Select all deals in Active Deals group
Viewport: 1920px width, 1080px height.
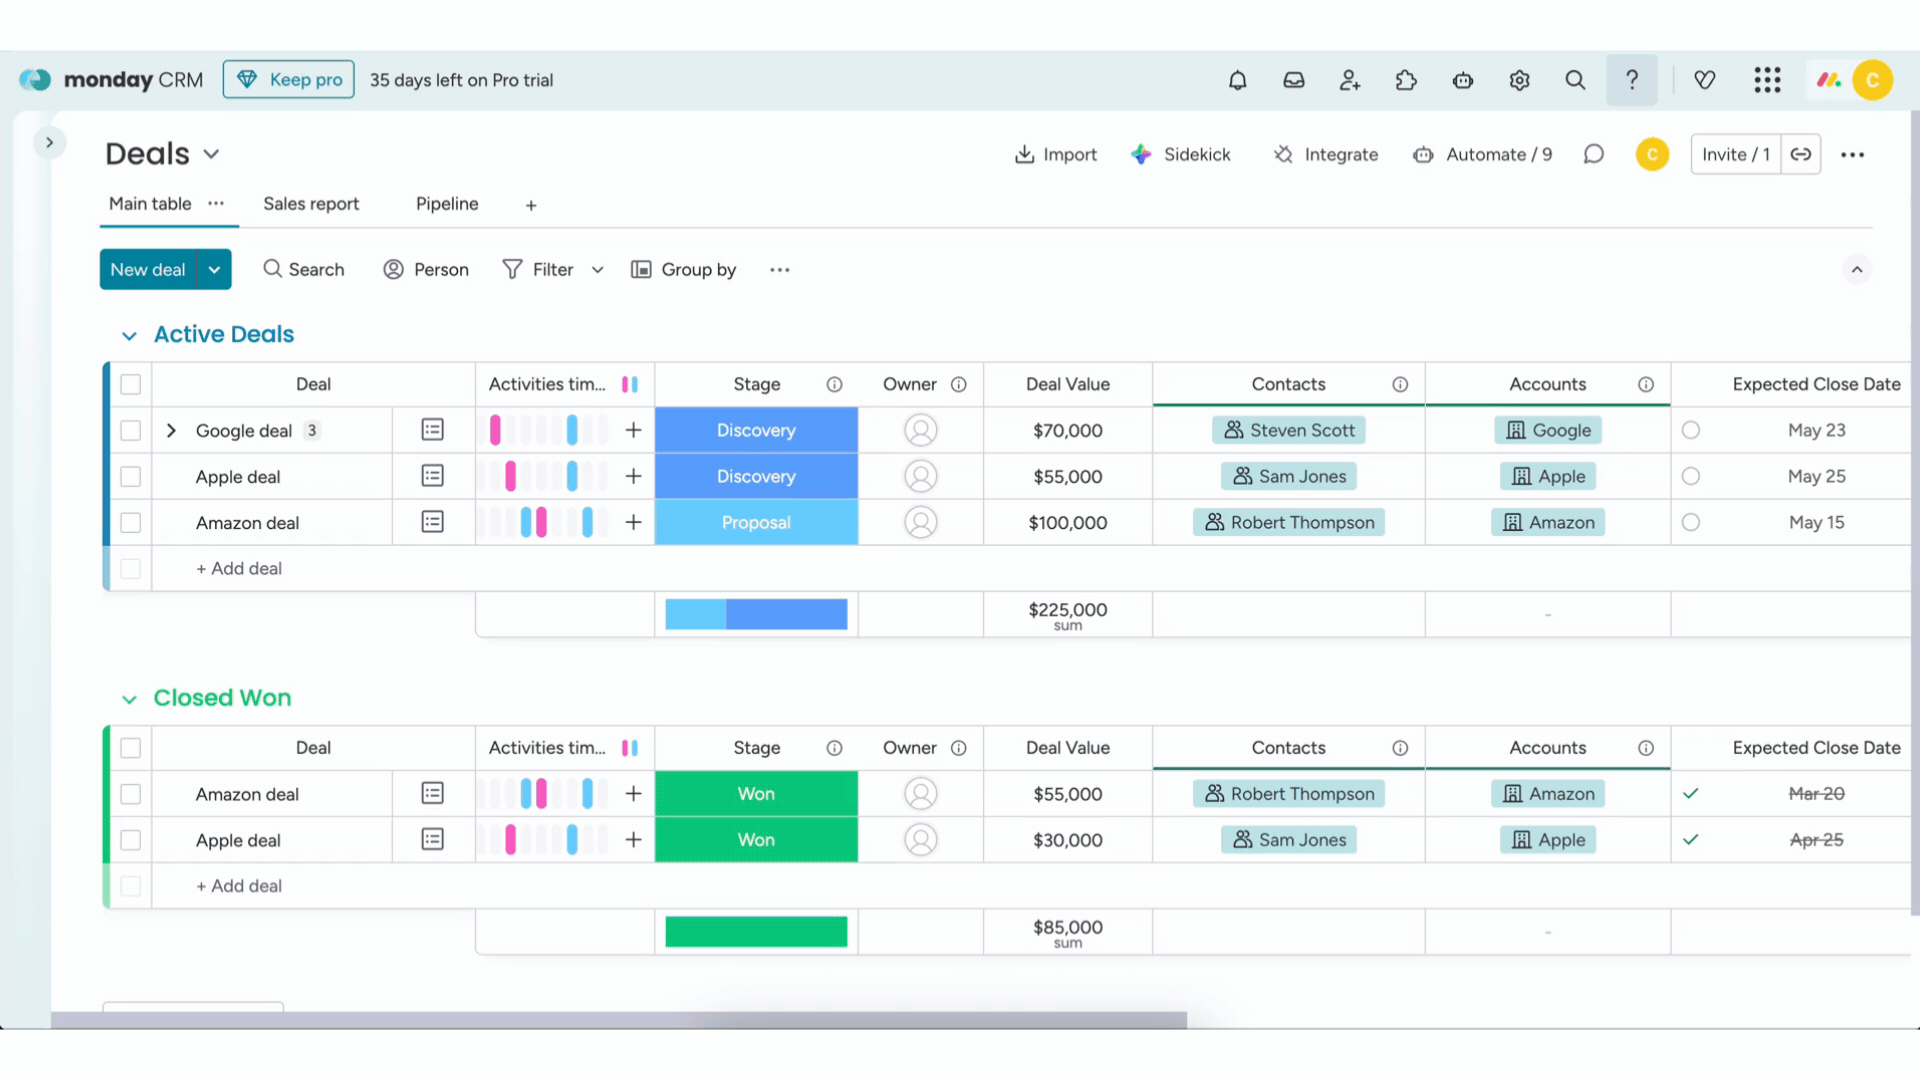[131, 385]
